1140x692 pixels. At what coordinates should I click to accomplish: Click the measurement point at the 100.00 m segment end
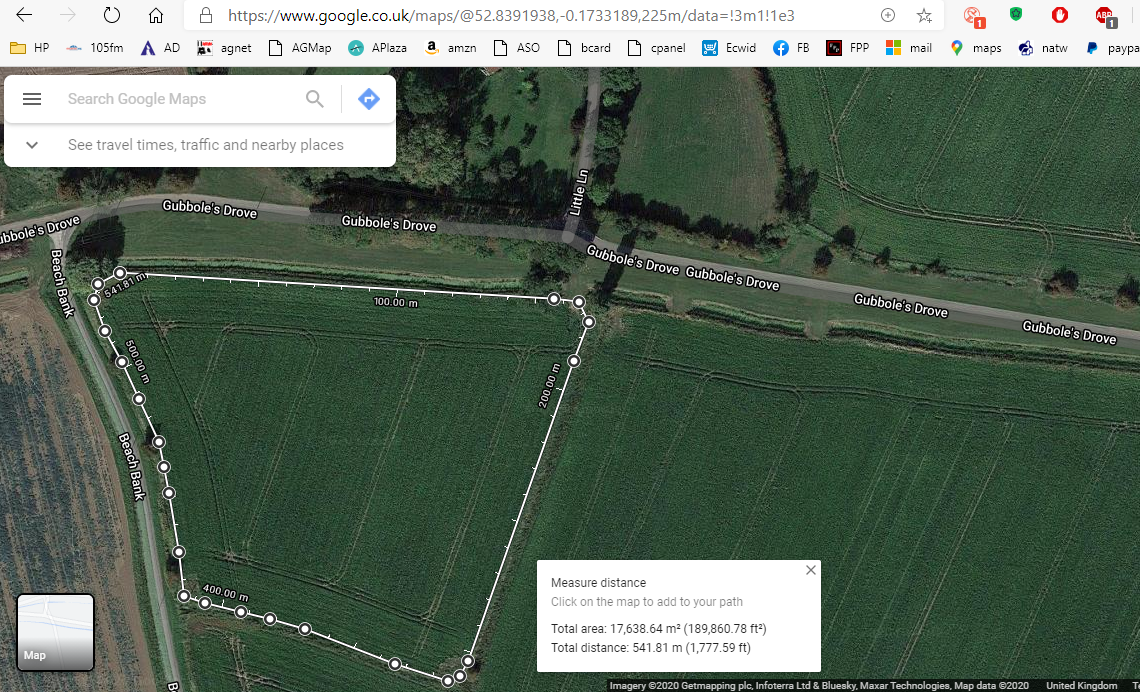pyautogui.click(x=554, y=299)
